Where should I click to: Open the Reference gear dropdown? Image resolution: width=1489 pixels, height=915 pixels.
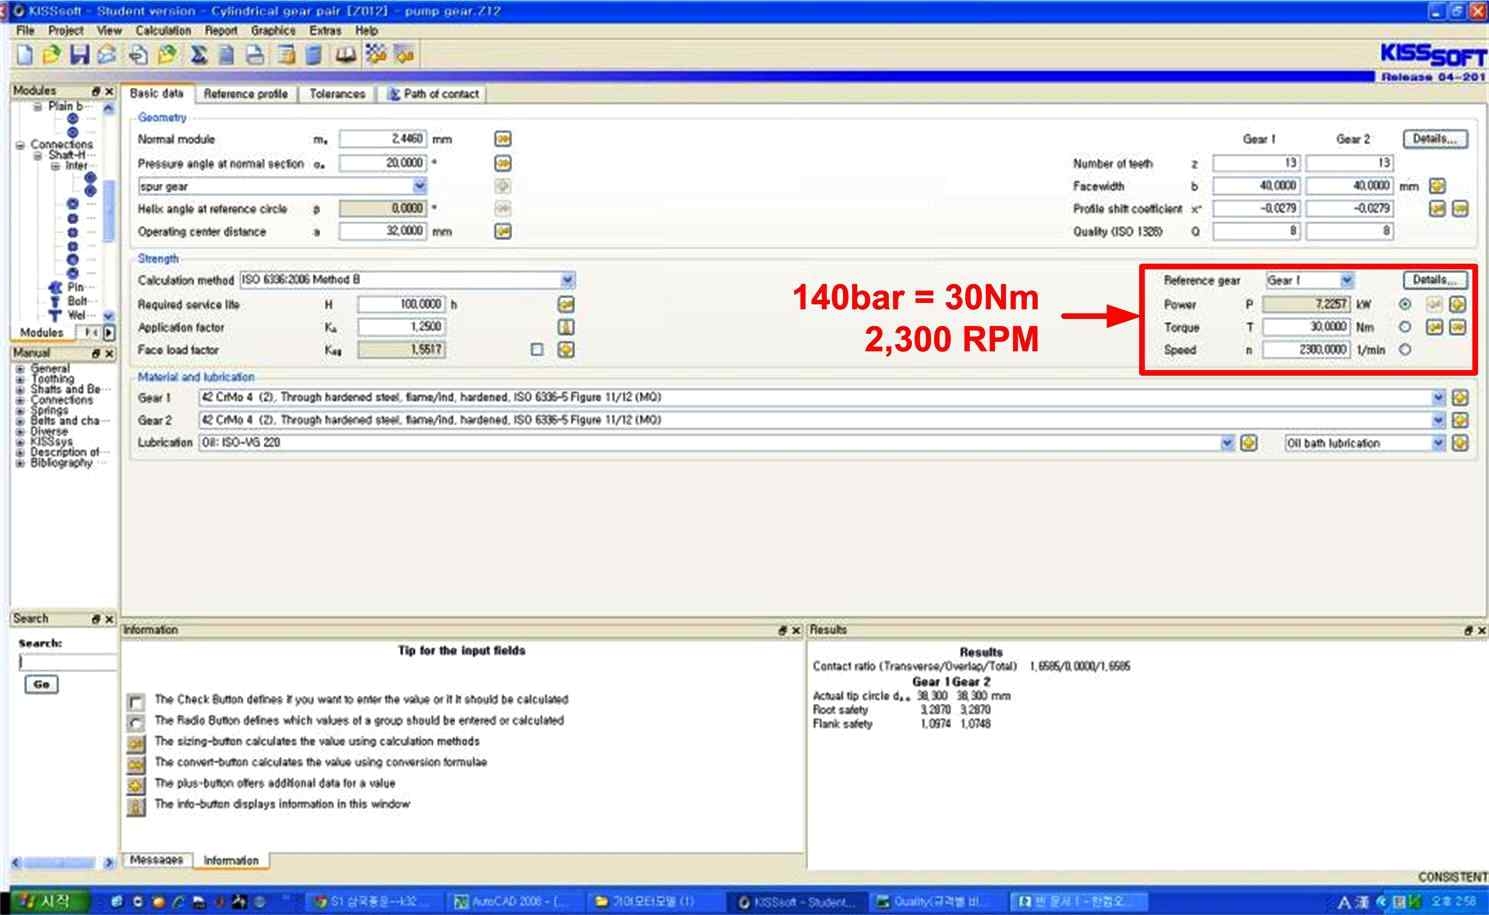tap(1346, 280)
